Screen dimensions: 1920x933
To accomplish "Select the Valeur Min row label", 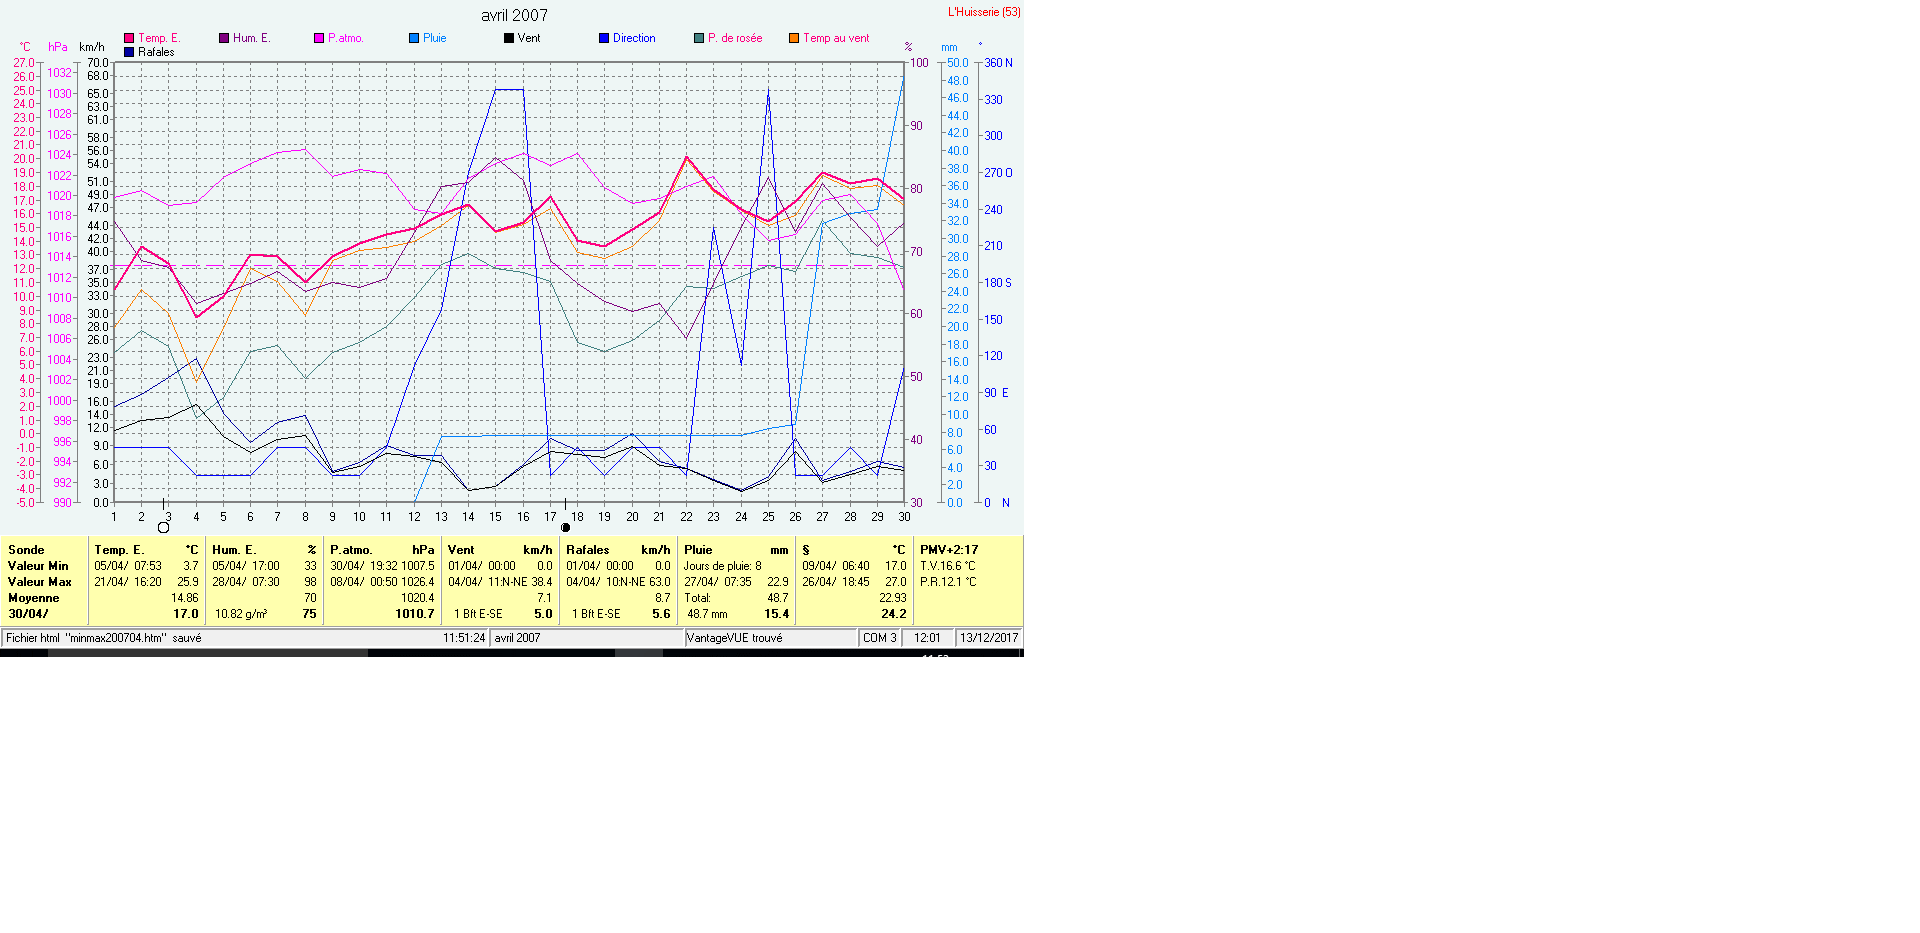I will 38,566.
